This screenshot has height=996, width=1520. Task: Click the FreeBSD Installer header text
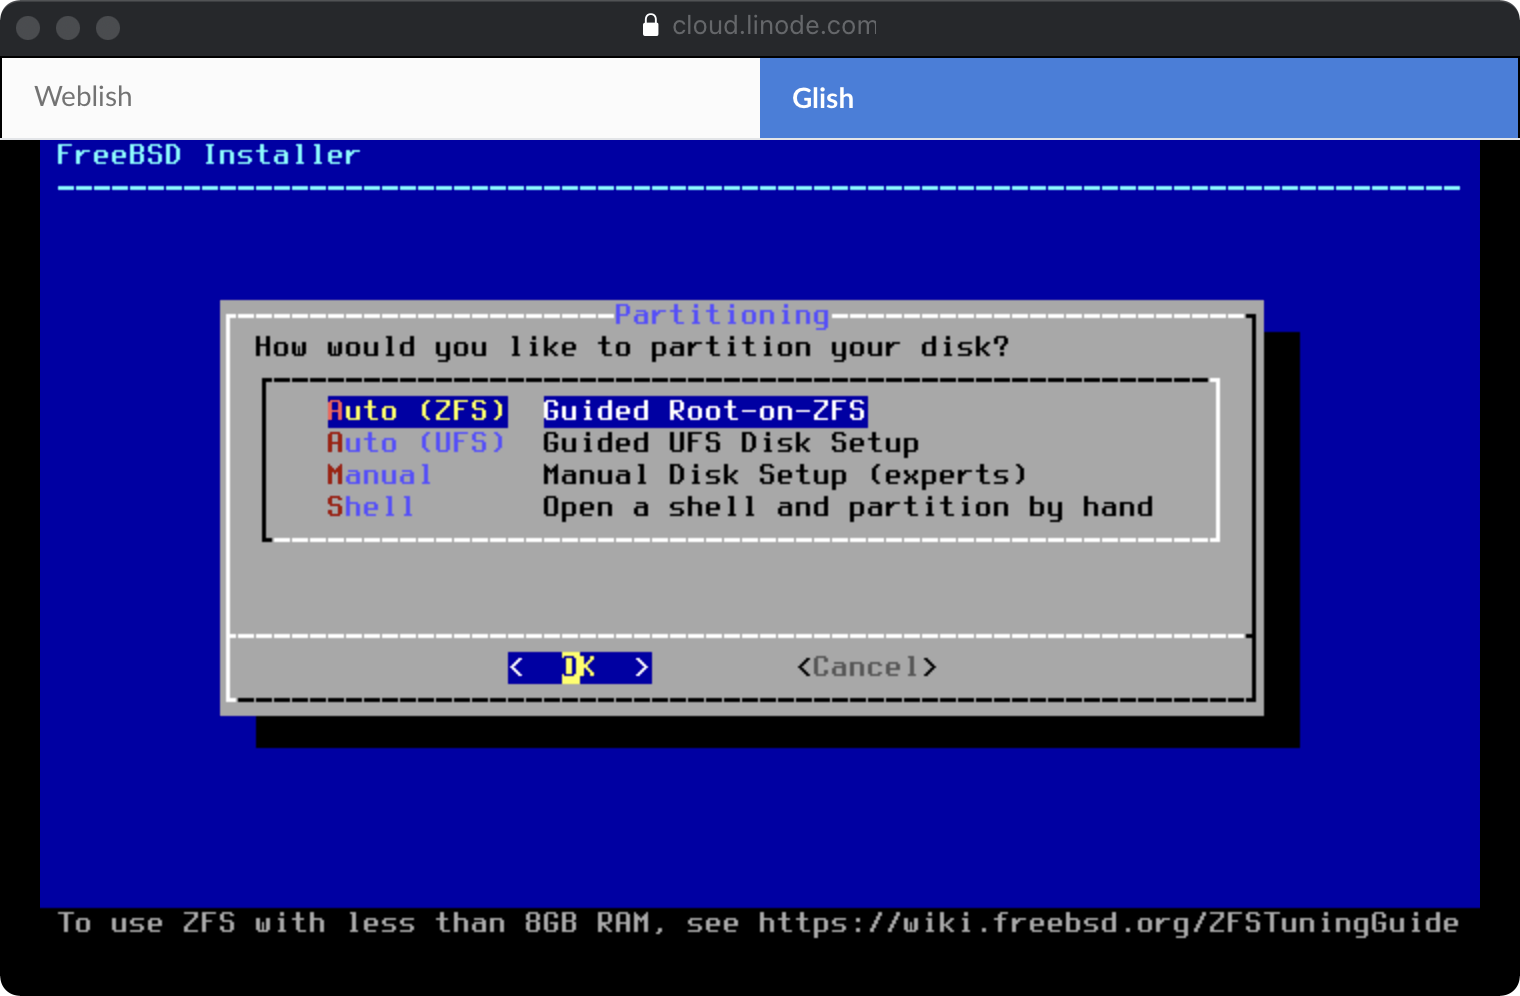coord(207,155)
